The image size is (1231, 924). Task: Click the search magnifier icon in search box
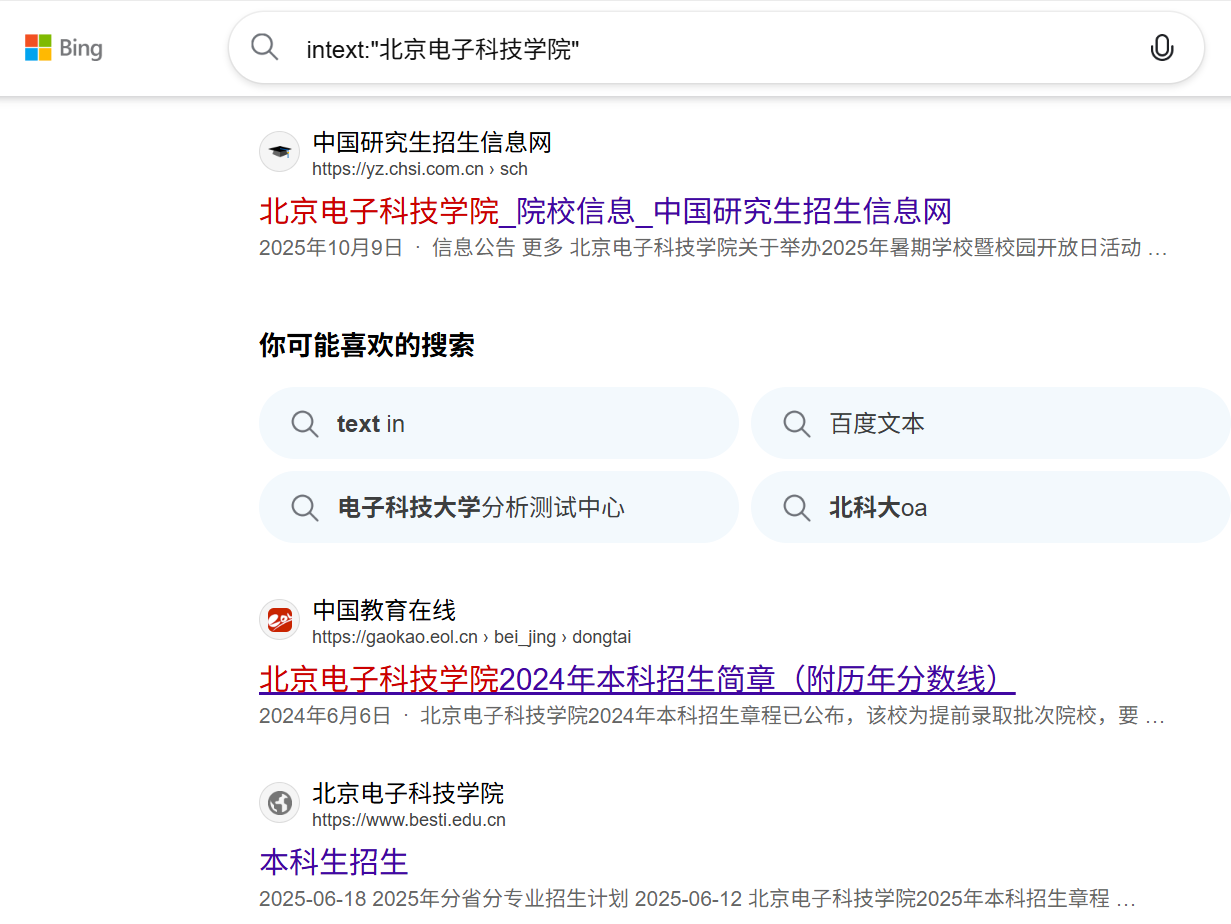click(265, 47)
